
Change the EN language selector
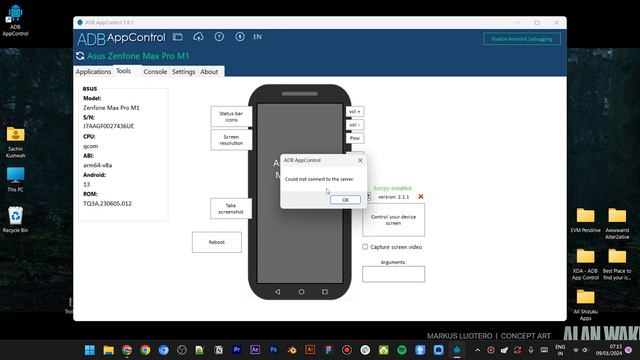click(257, 37)
